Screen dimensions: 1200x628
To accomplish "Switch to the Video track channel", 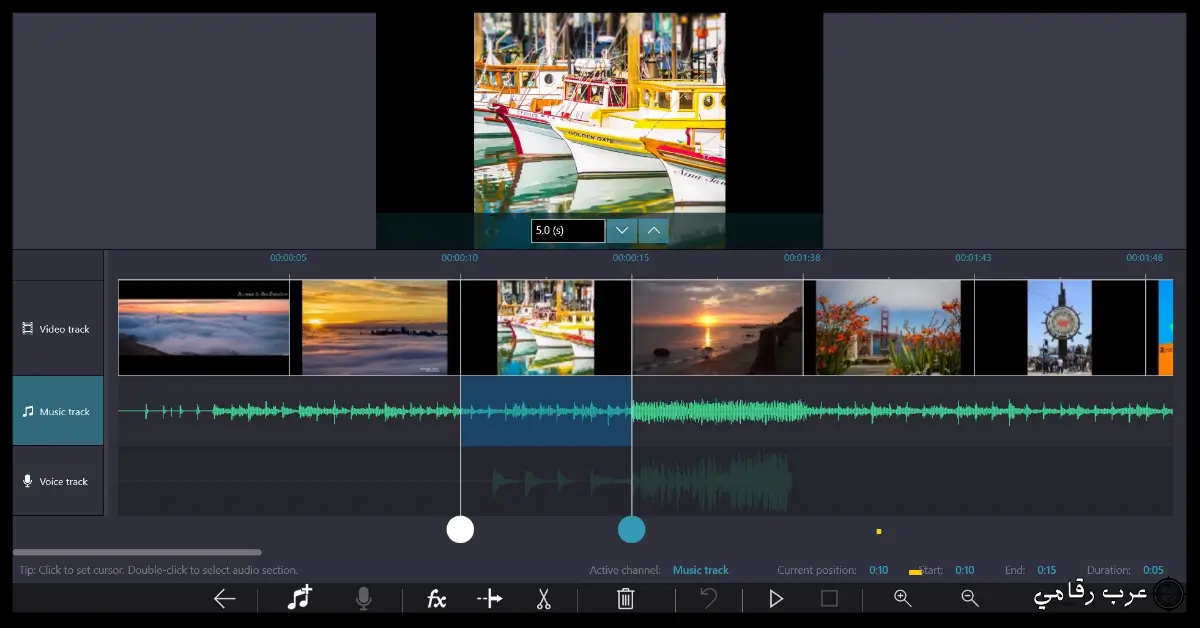I will 57,328.
